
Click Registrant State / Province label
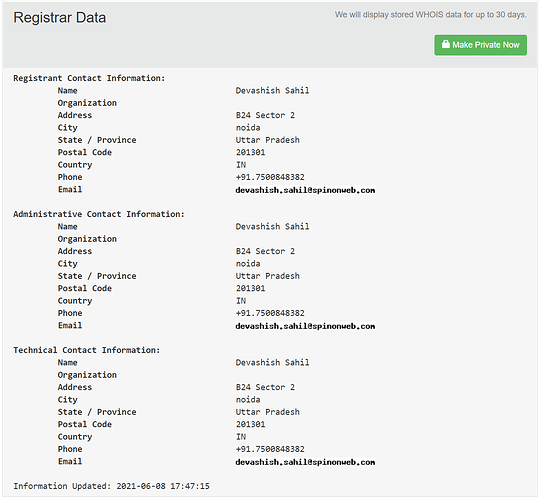(97, 140)
